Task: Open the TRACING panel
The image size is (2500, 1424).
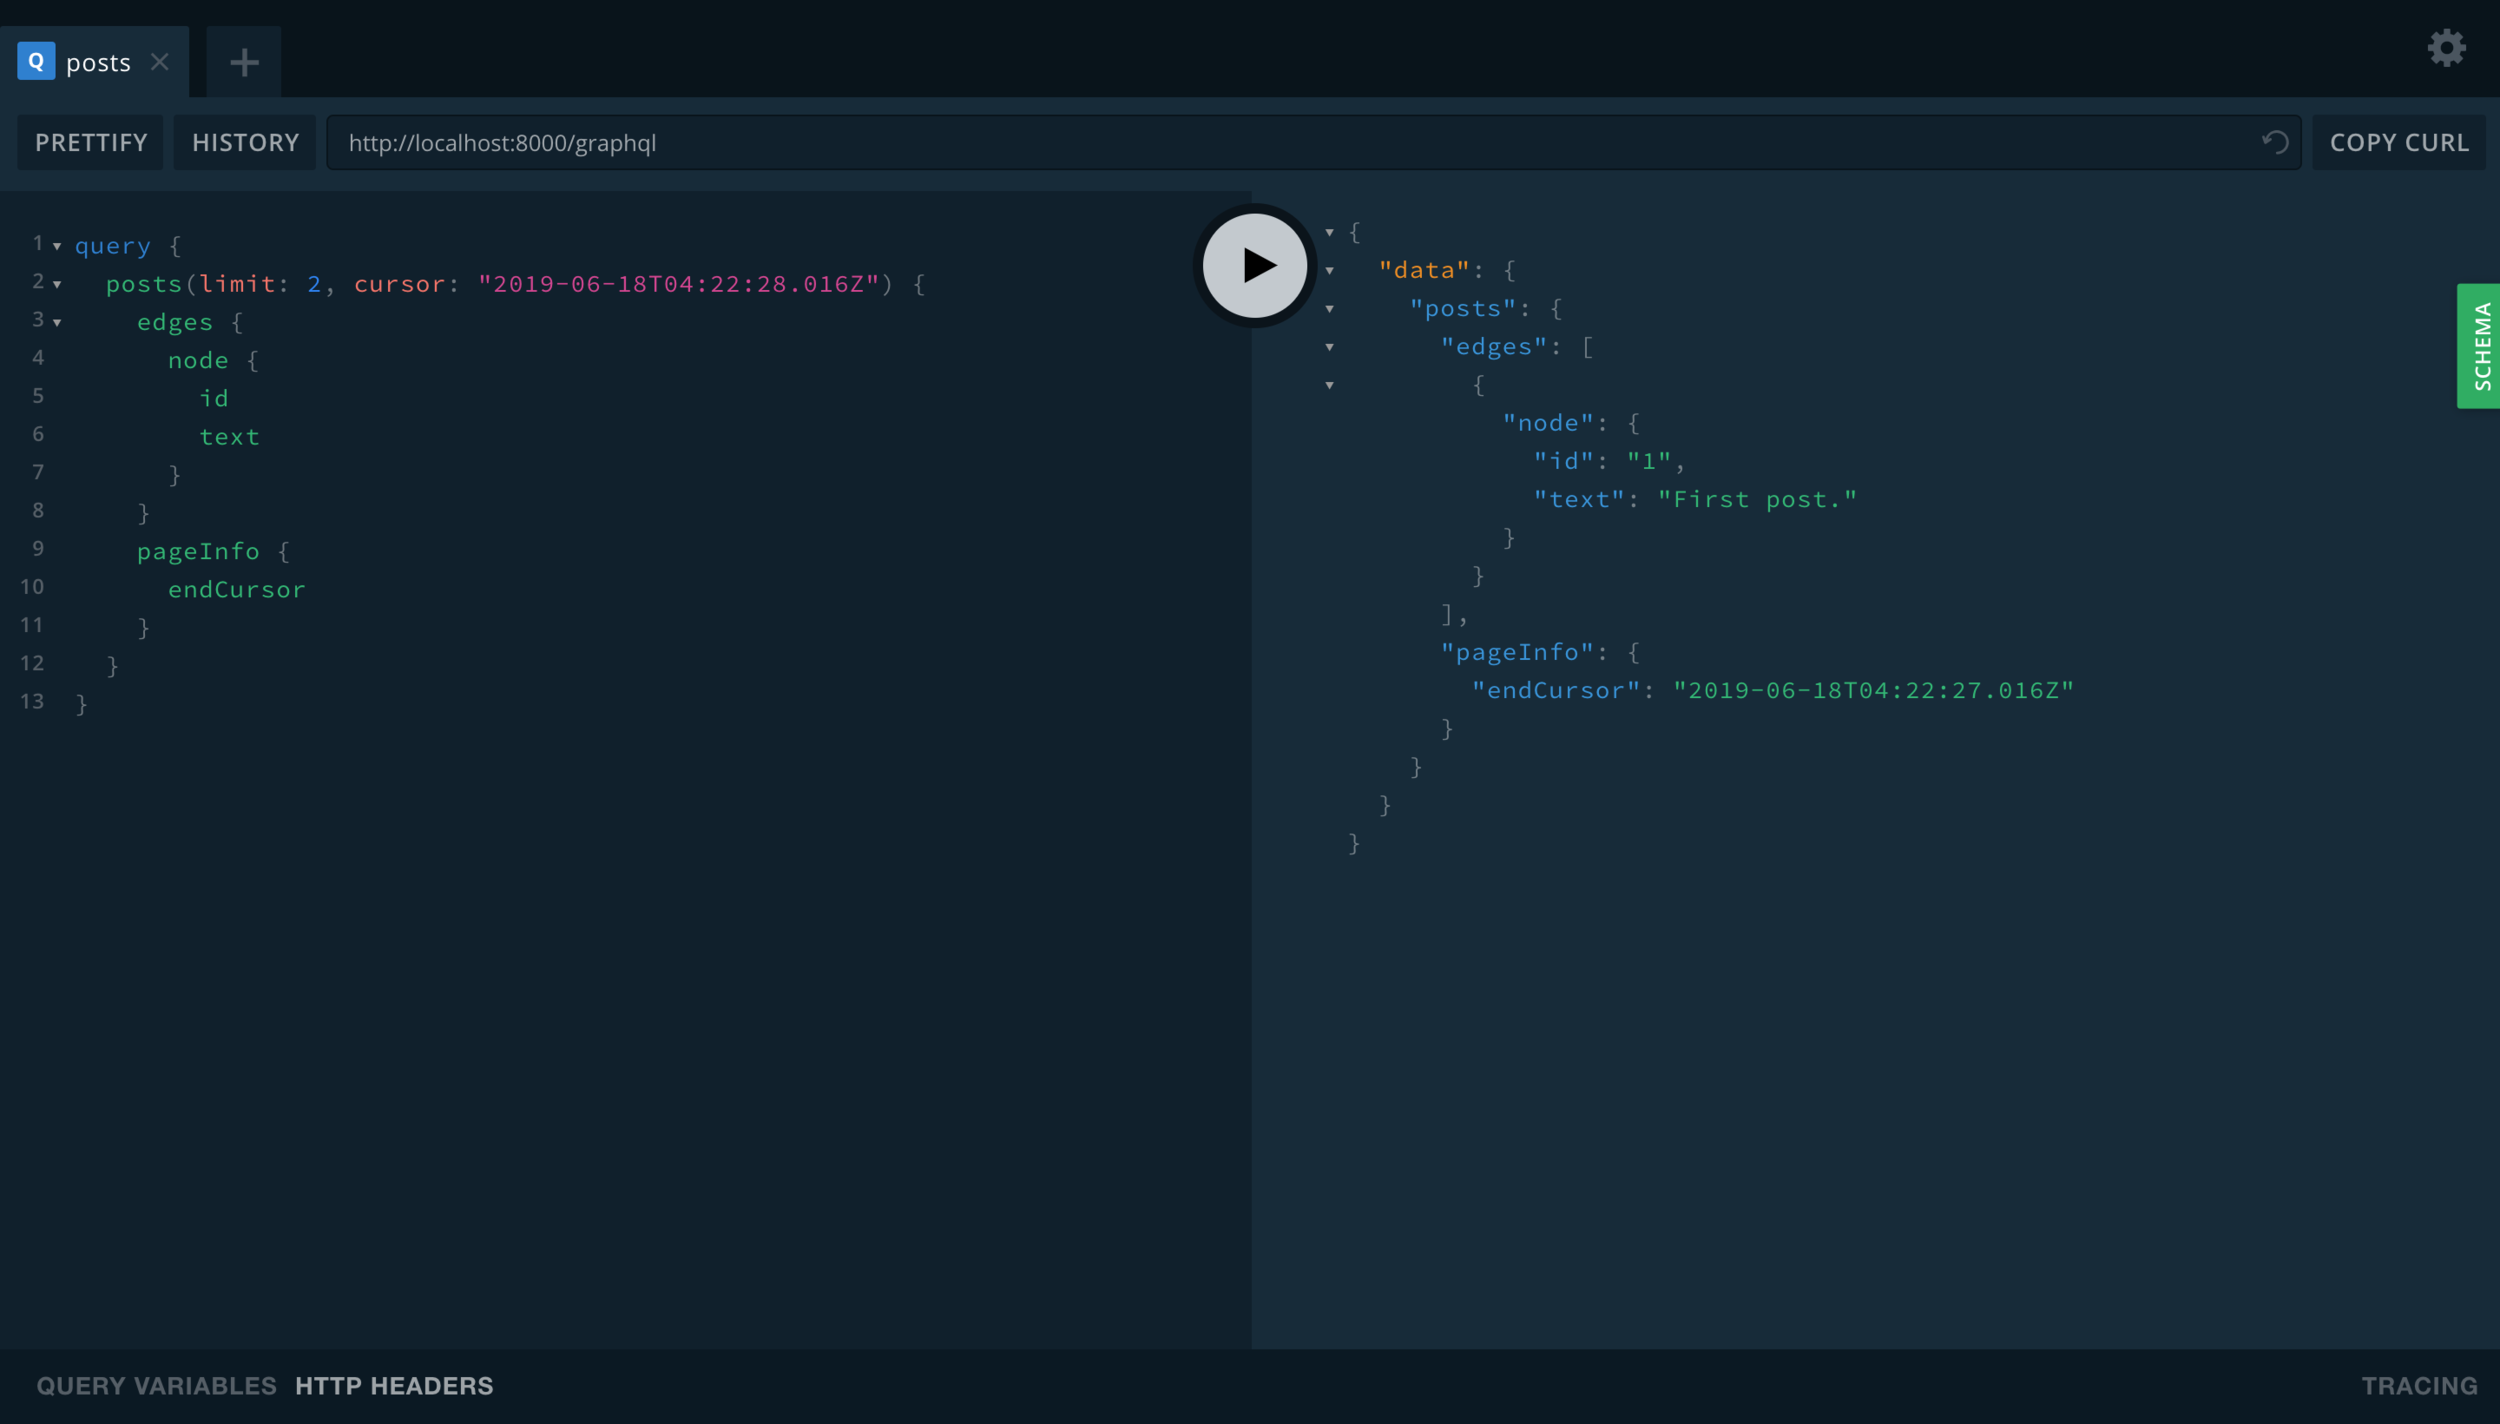Action: click(2419, 1385)
